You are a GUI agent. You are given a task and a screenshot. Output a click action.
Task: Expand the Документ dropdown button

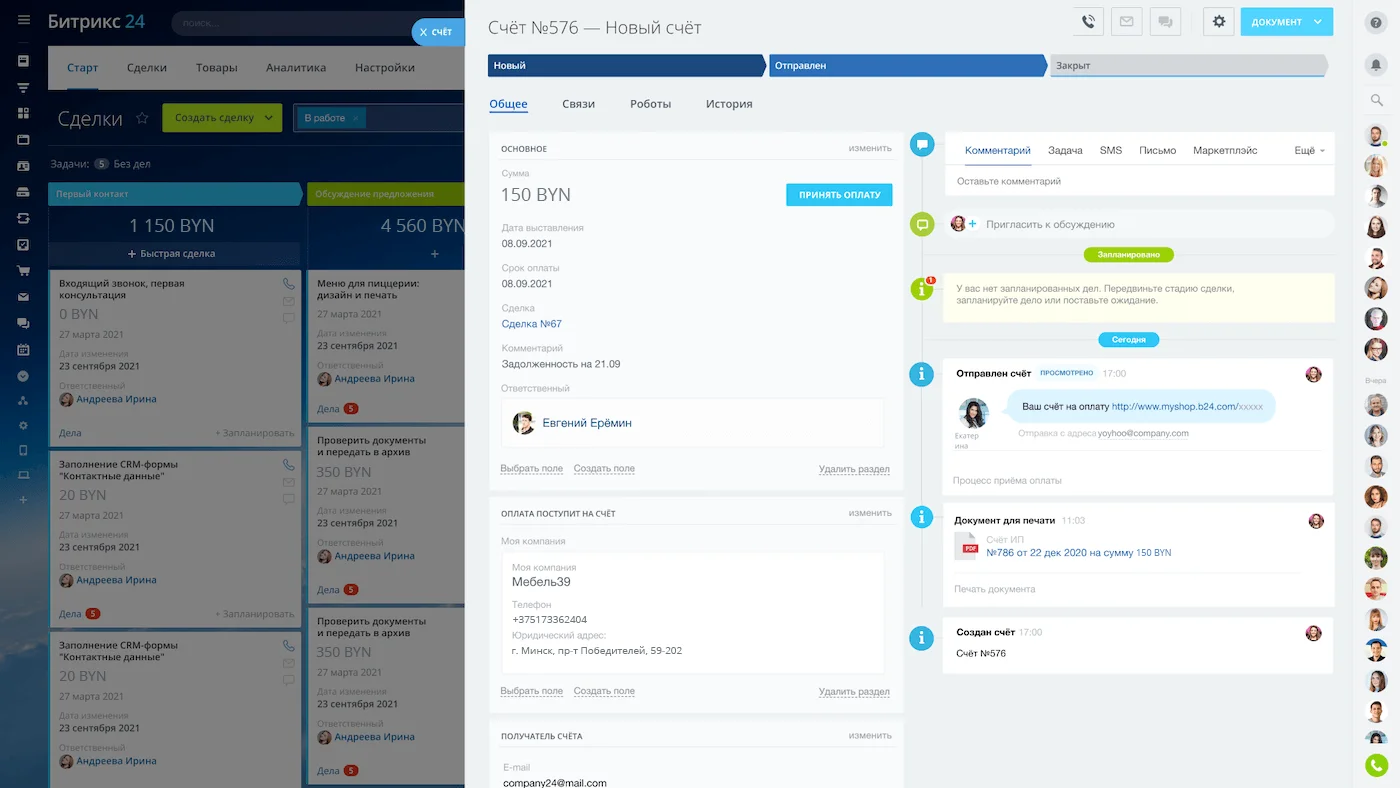[x=1318, y=21]
